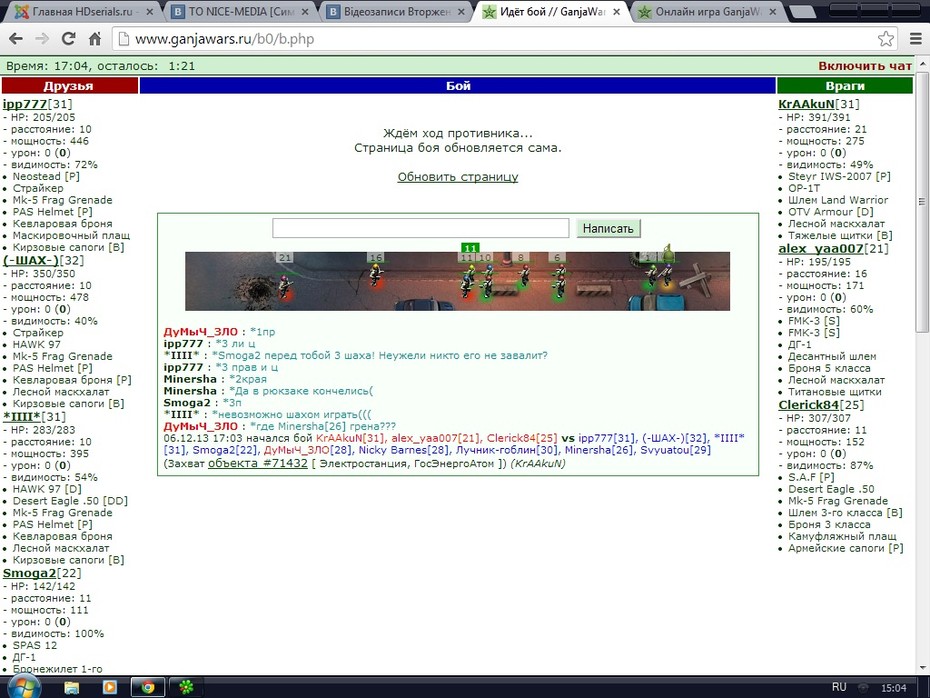930x698 pixels.
Task: Click Smoga2 name on *3п message
Action: [187, 403]
